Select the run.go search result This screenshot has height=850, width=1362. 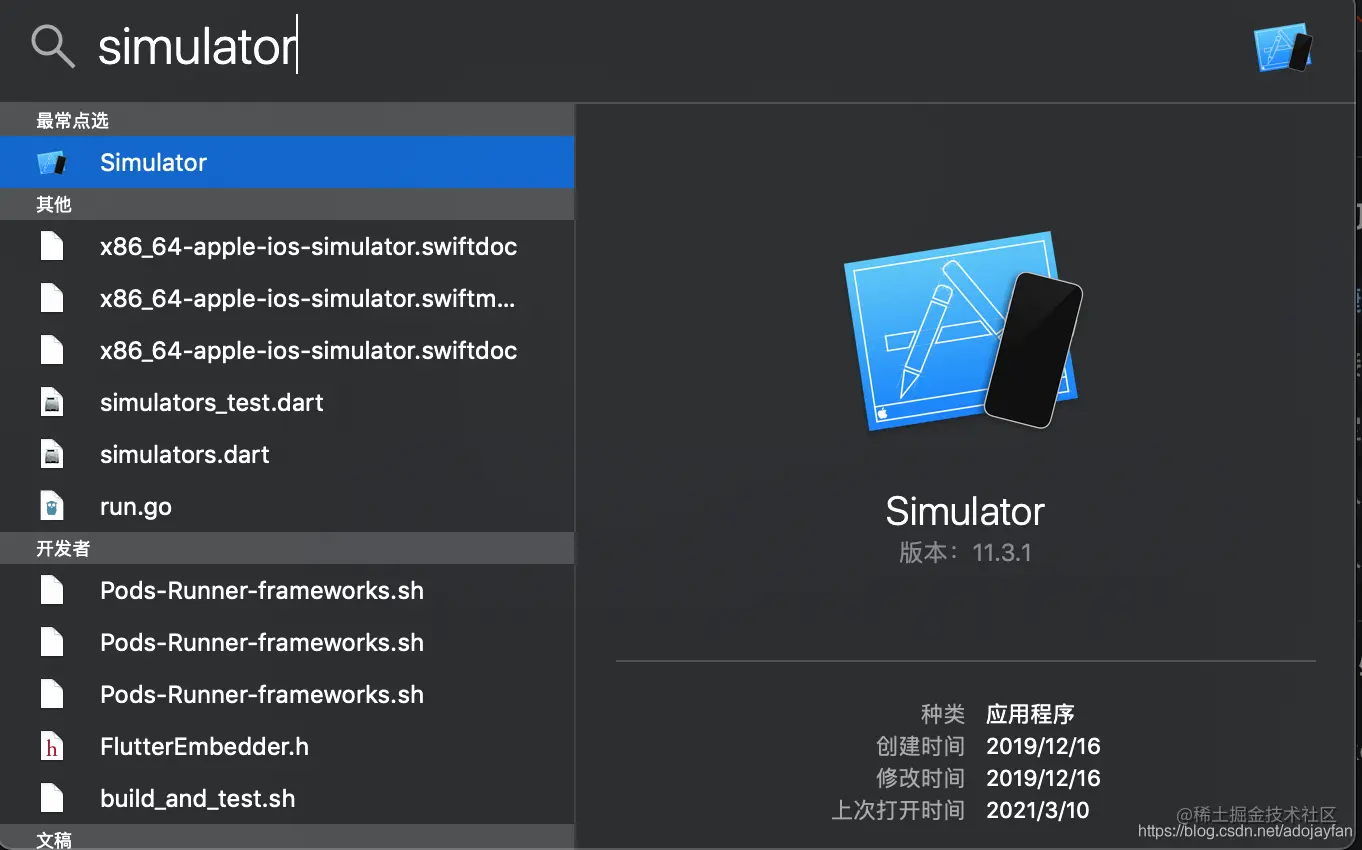(287, 506)
